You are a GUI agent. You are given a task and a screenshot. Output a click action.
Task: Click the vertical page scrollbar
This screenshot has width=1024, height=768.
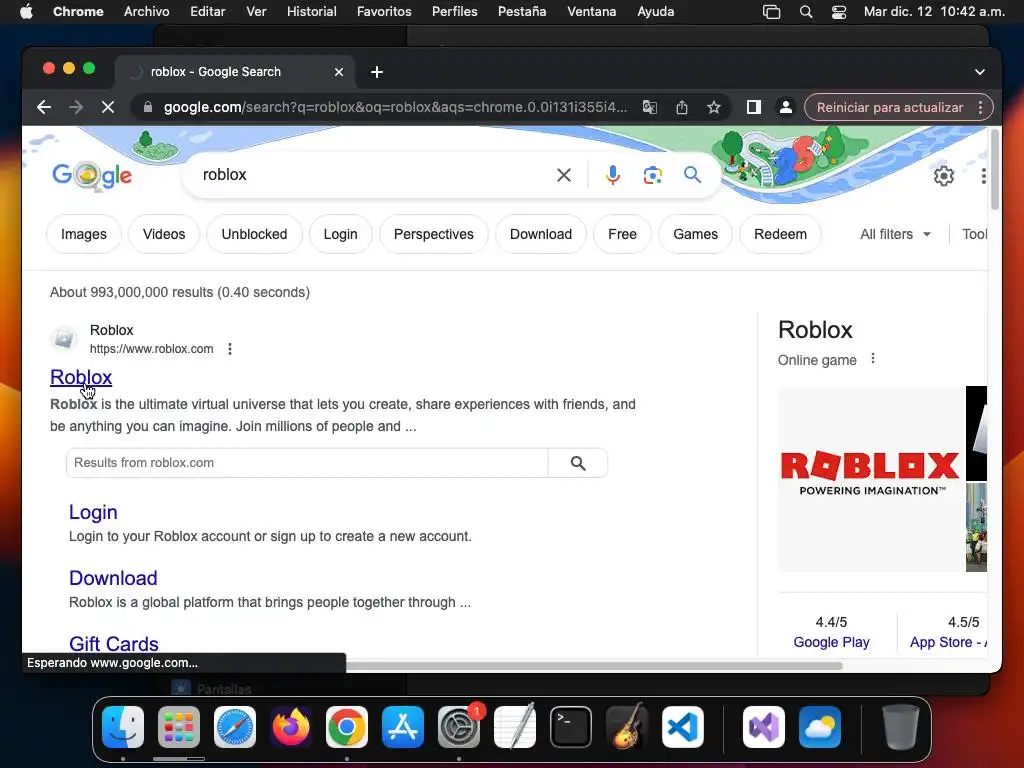click(995, 169)
